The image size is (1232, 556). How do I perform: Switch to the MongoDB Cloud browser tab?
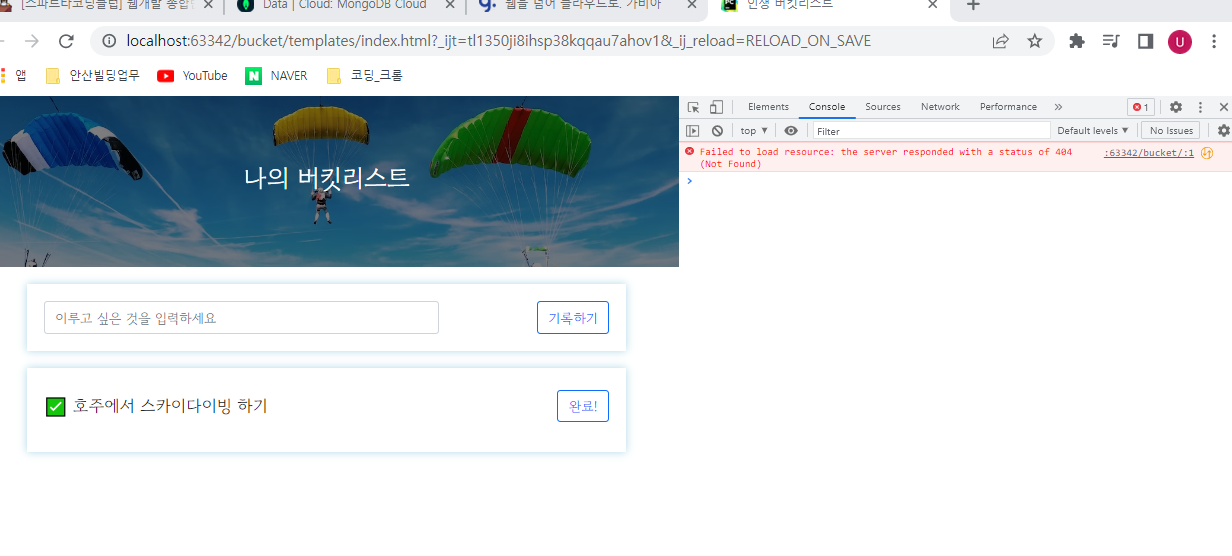[x=345, y=8]
